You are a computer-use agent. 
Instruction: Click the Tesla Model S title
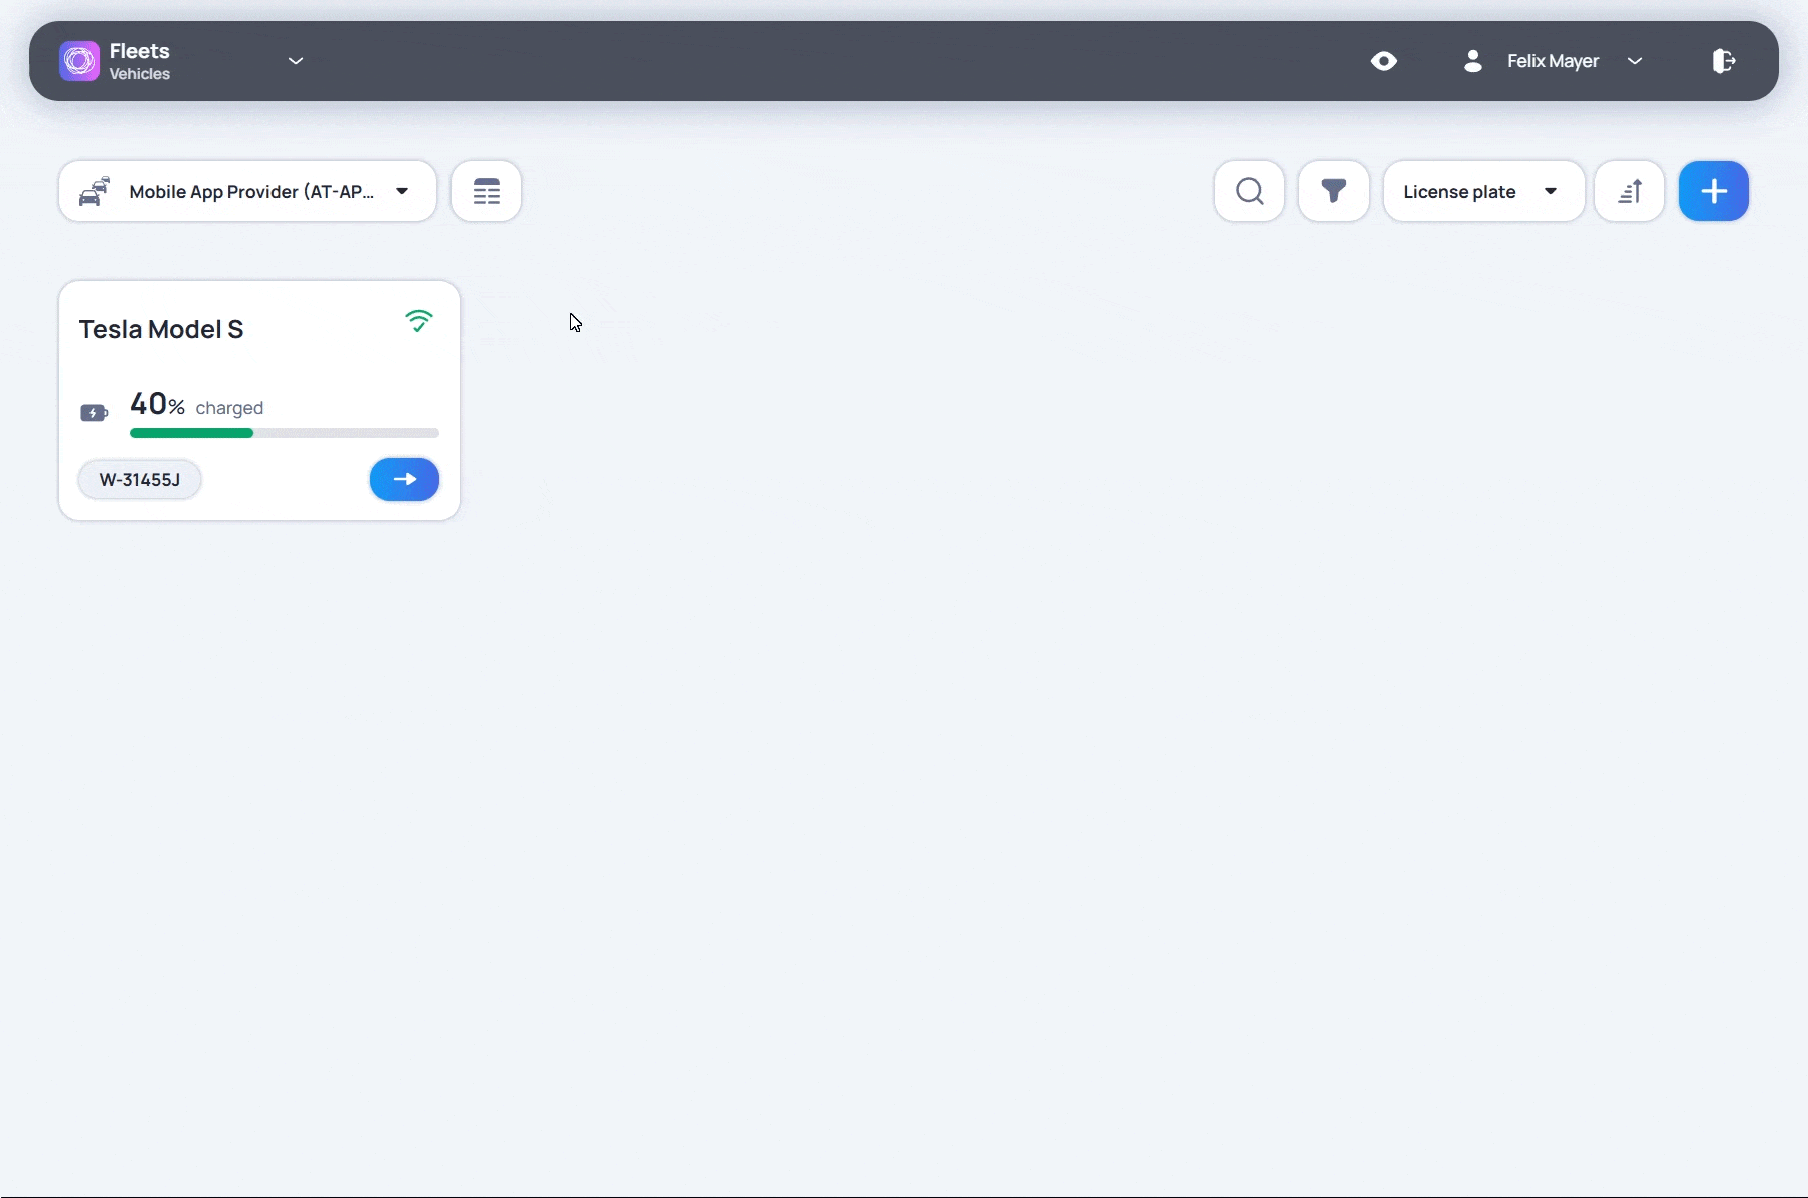click(161, 329)
